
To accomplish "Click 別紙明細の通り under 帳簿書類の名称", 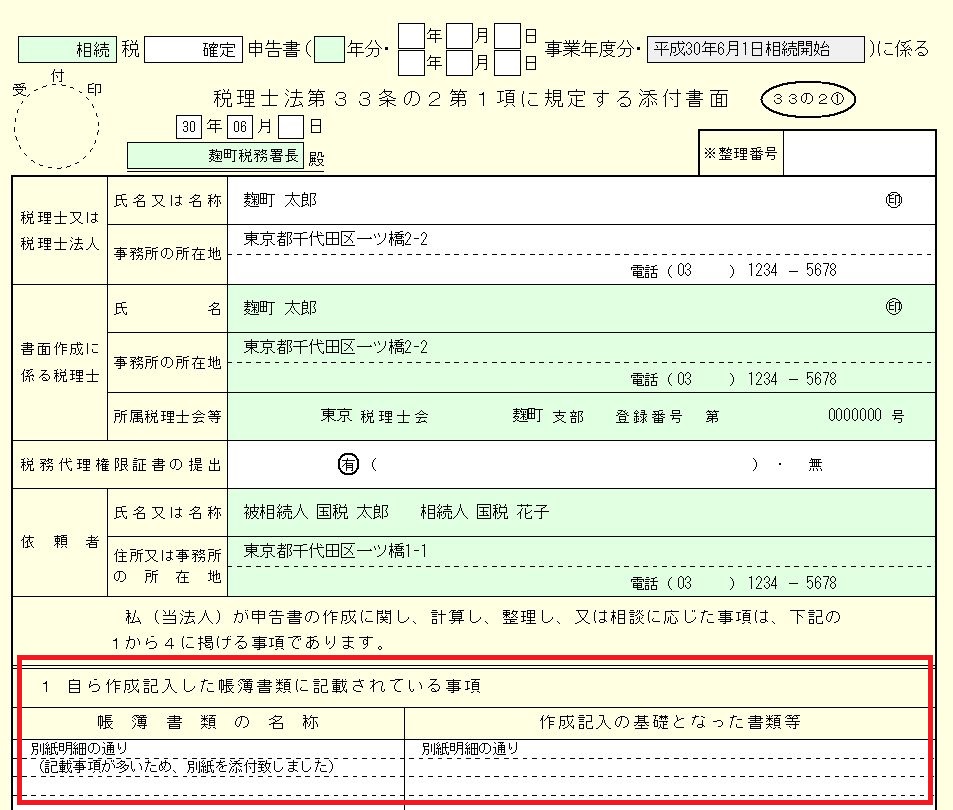I will click(x=79, y=749).
